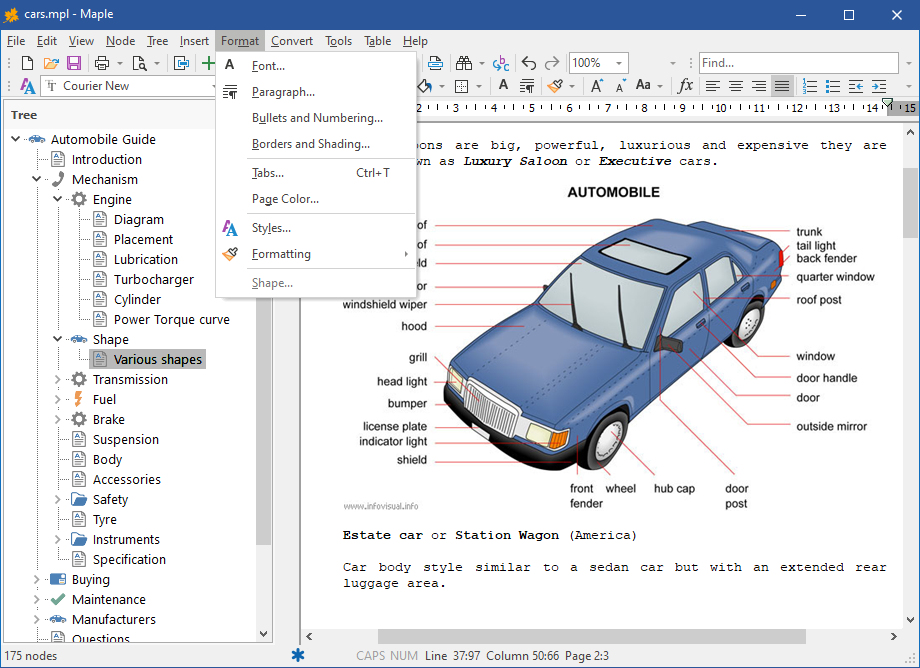Collapse the Engine tree node
920x668 pixels.
pyautogui.click(x=58, y=199)
